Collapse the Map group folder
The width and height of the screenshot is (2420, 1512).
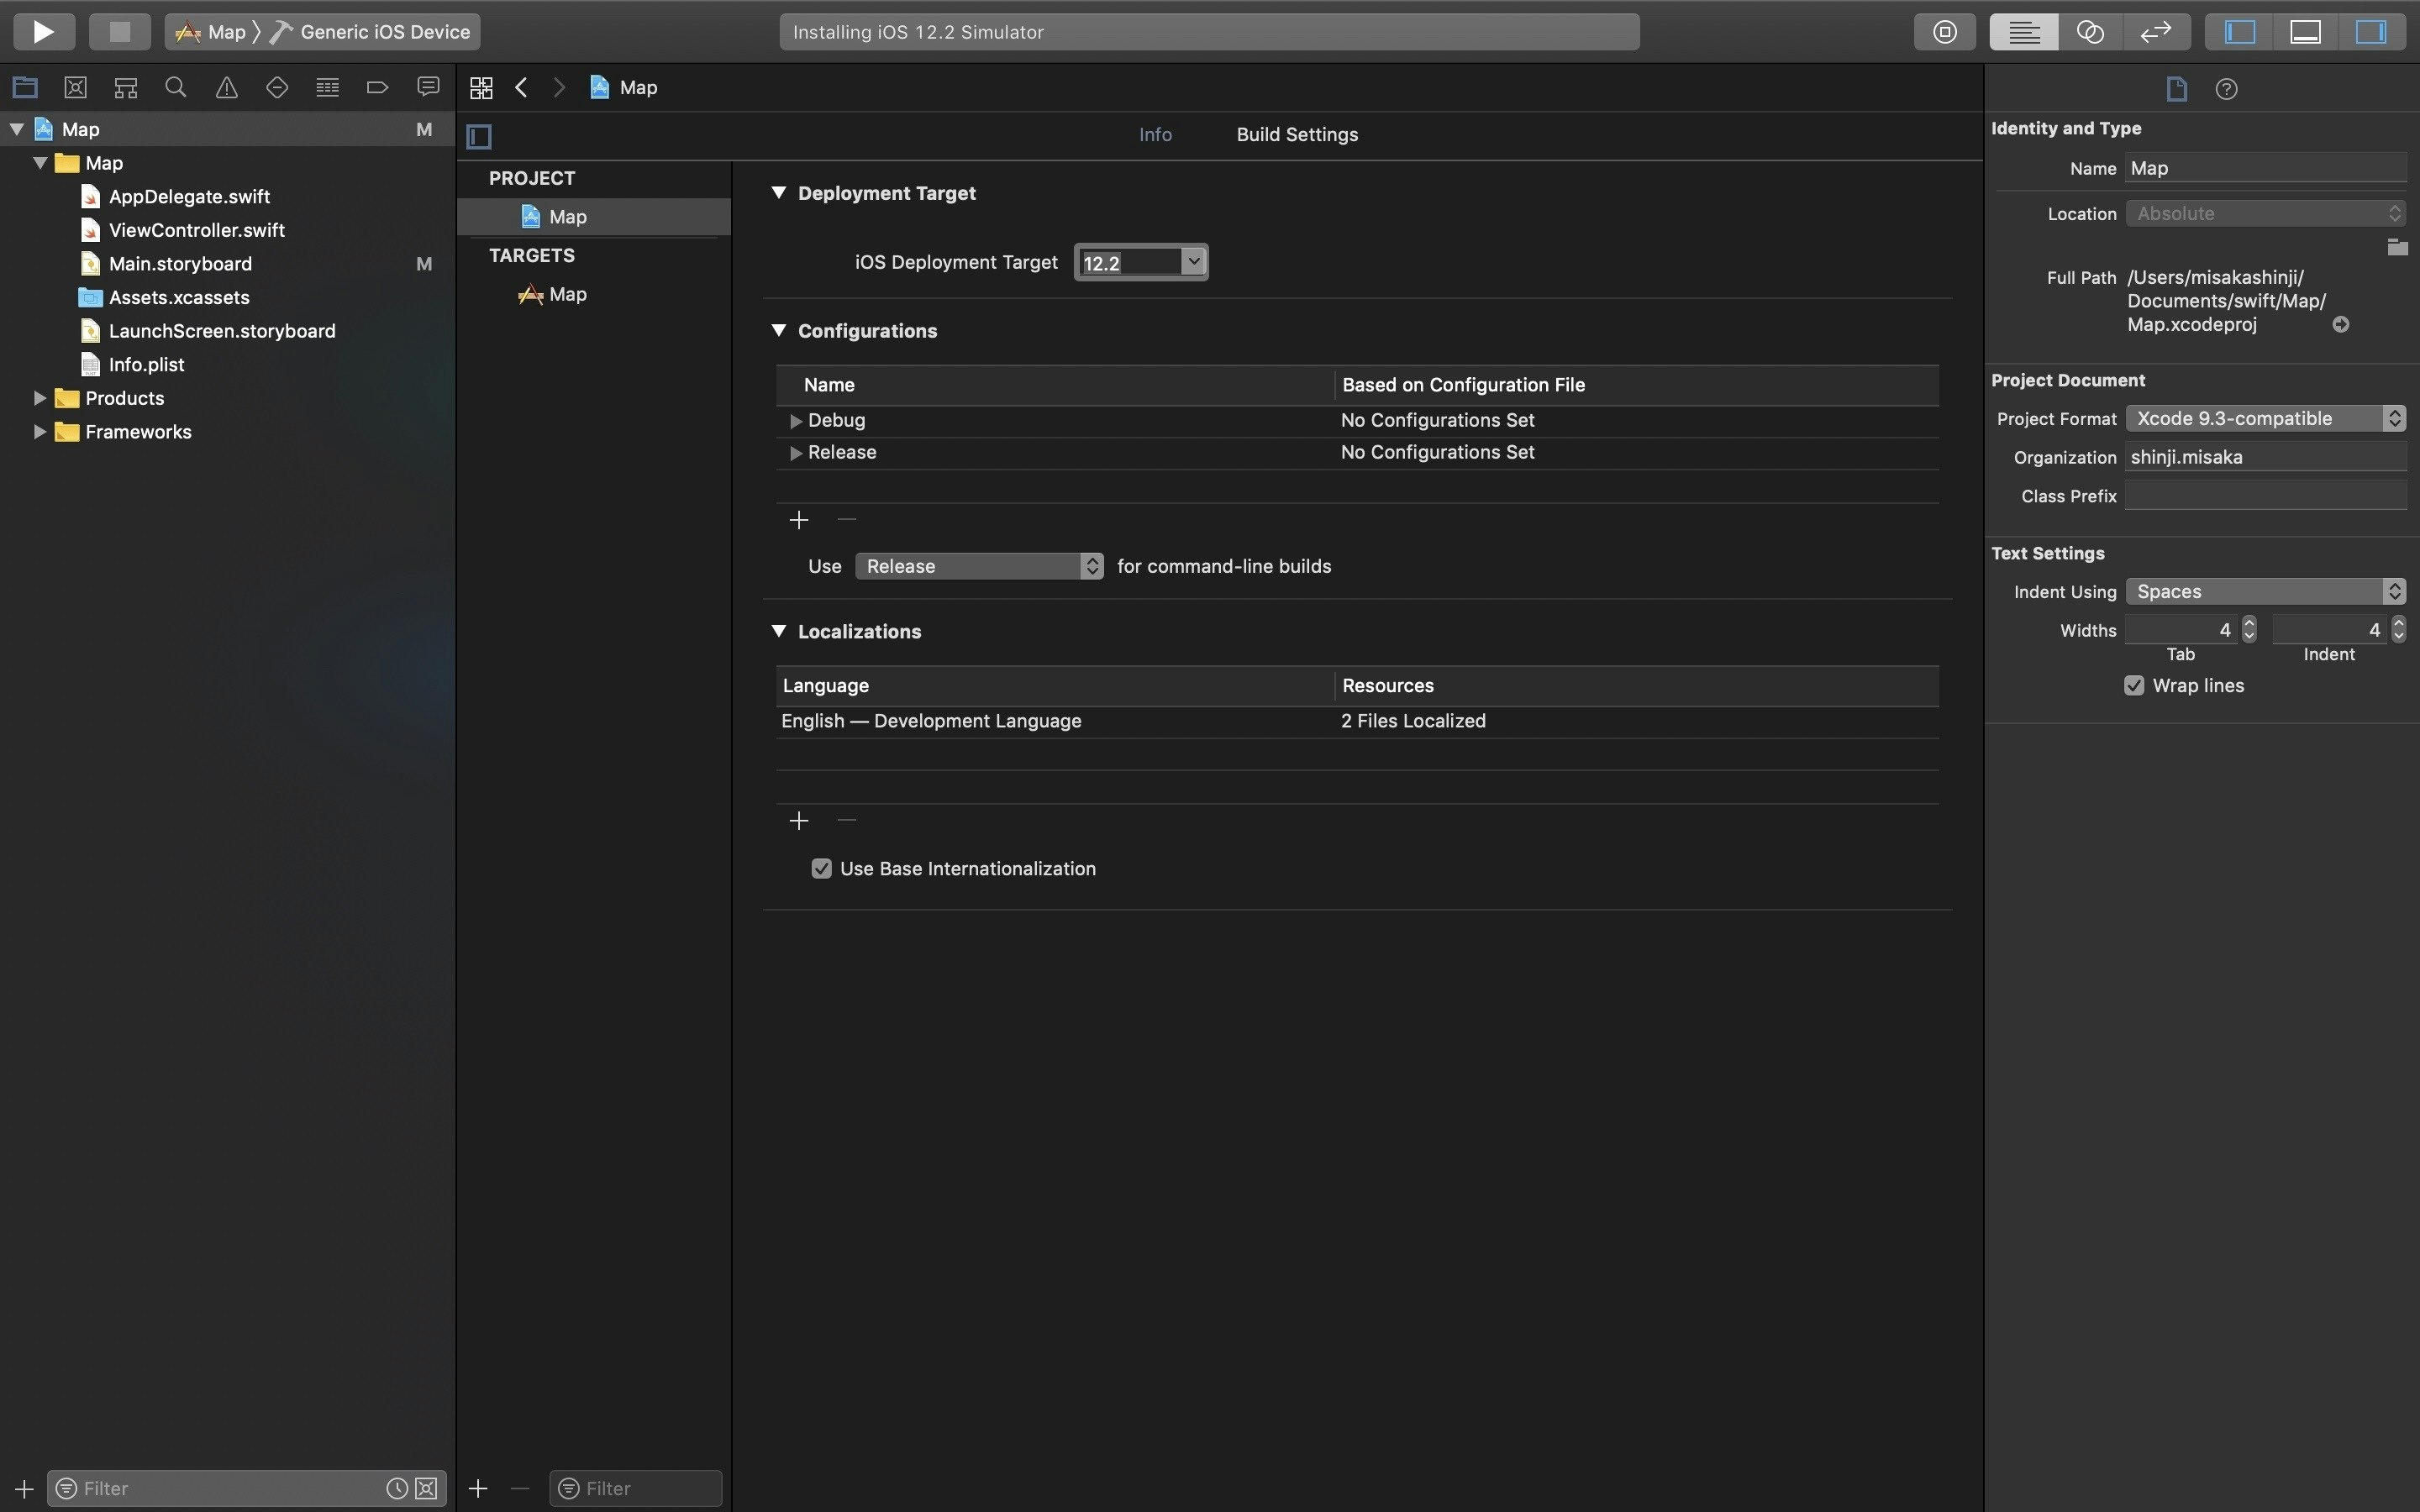(40, 162)
